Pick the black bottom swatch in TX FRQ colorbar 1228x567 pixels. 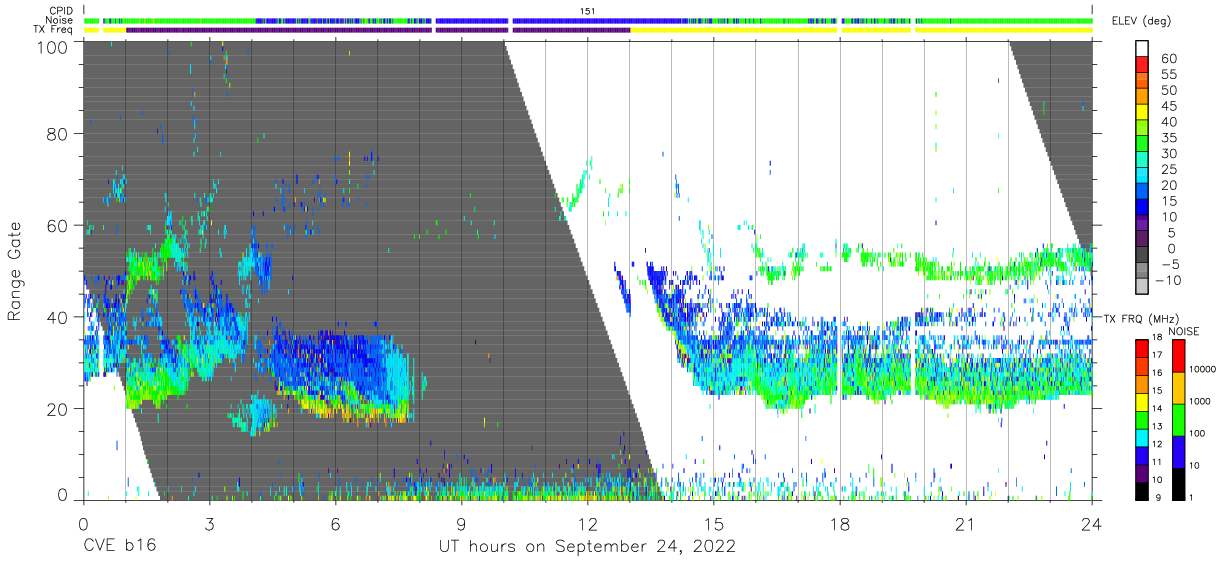click(1142, 489)
